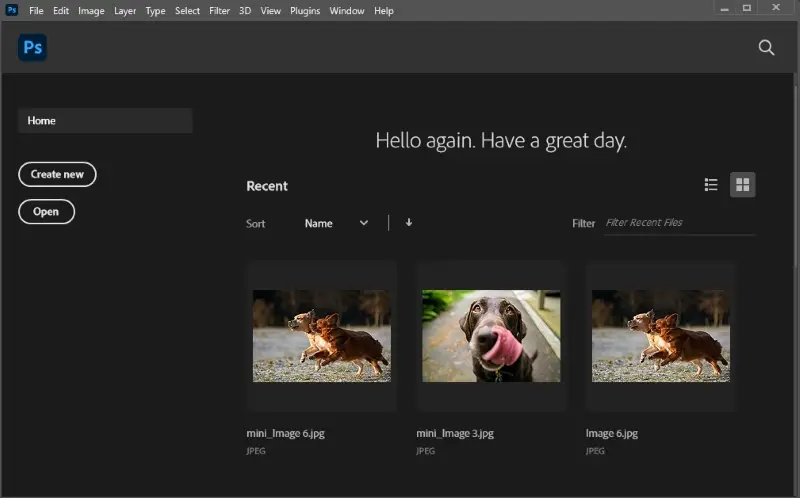Click the Filter Recent Files field
800x498 pixels.
[678, 223]
